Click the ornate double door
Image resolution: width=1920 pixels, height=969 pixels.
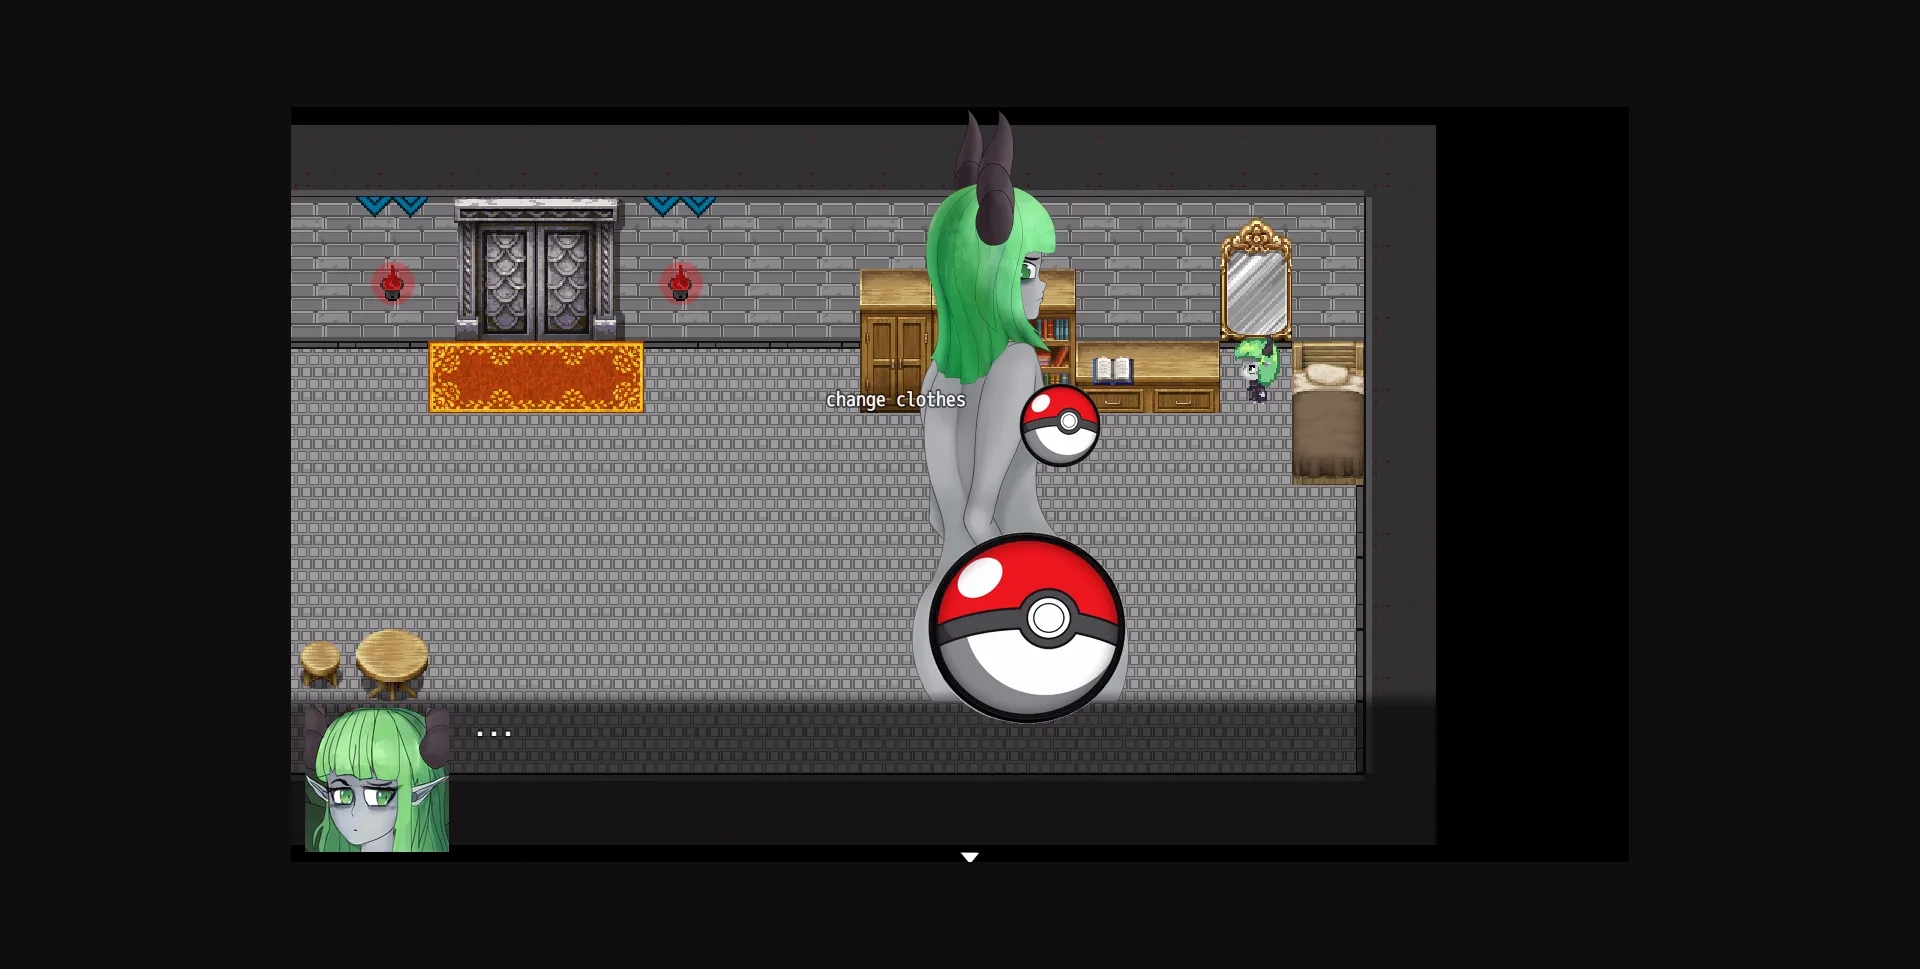pyautogui.click(x=537, y=272)
